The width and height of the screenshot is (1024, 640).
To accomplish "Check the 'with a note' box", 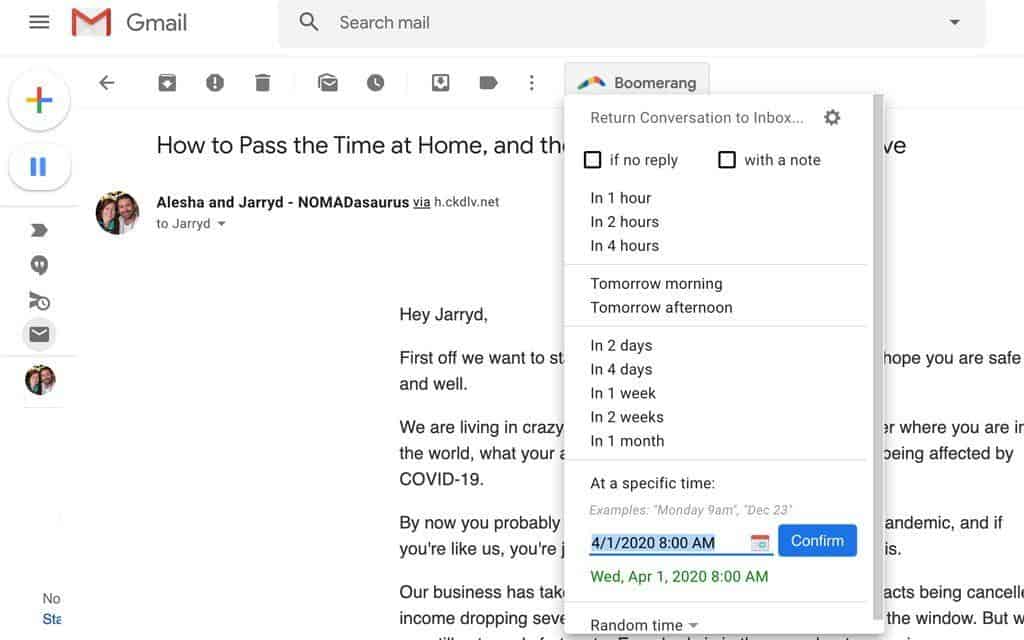I will coord(727,159).
